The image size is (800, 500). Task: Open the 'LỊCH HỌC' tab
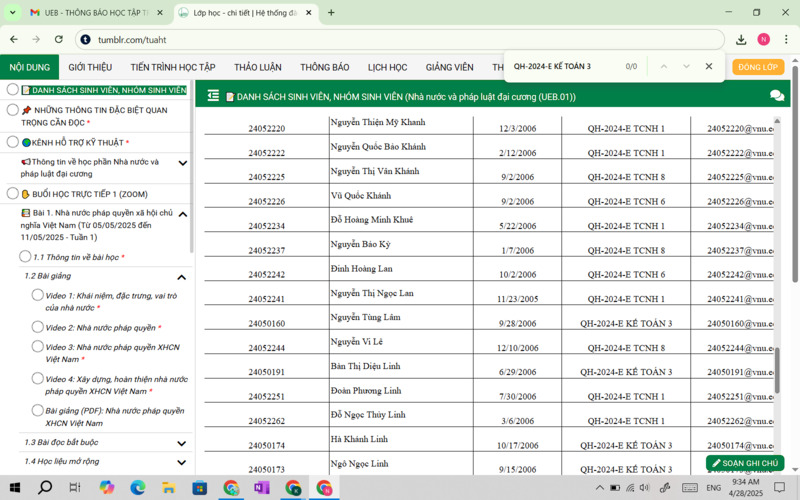[x=387, y=67]
